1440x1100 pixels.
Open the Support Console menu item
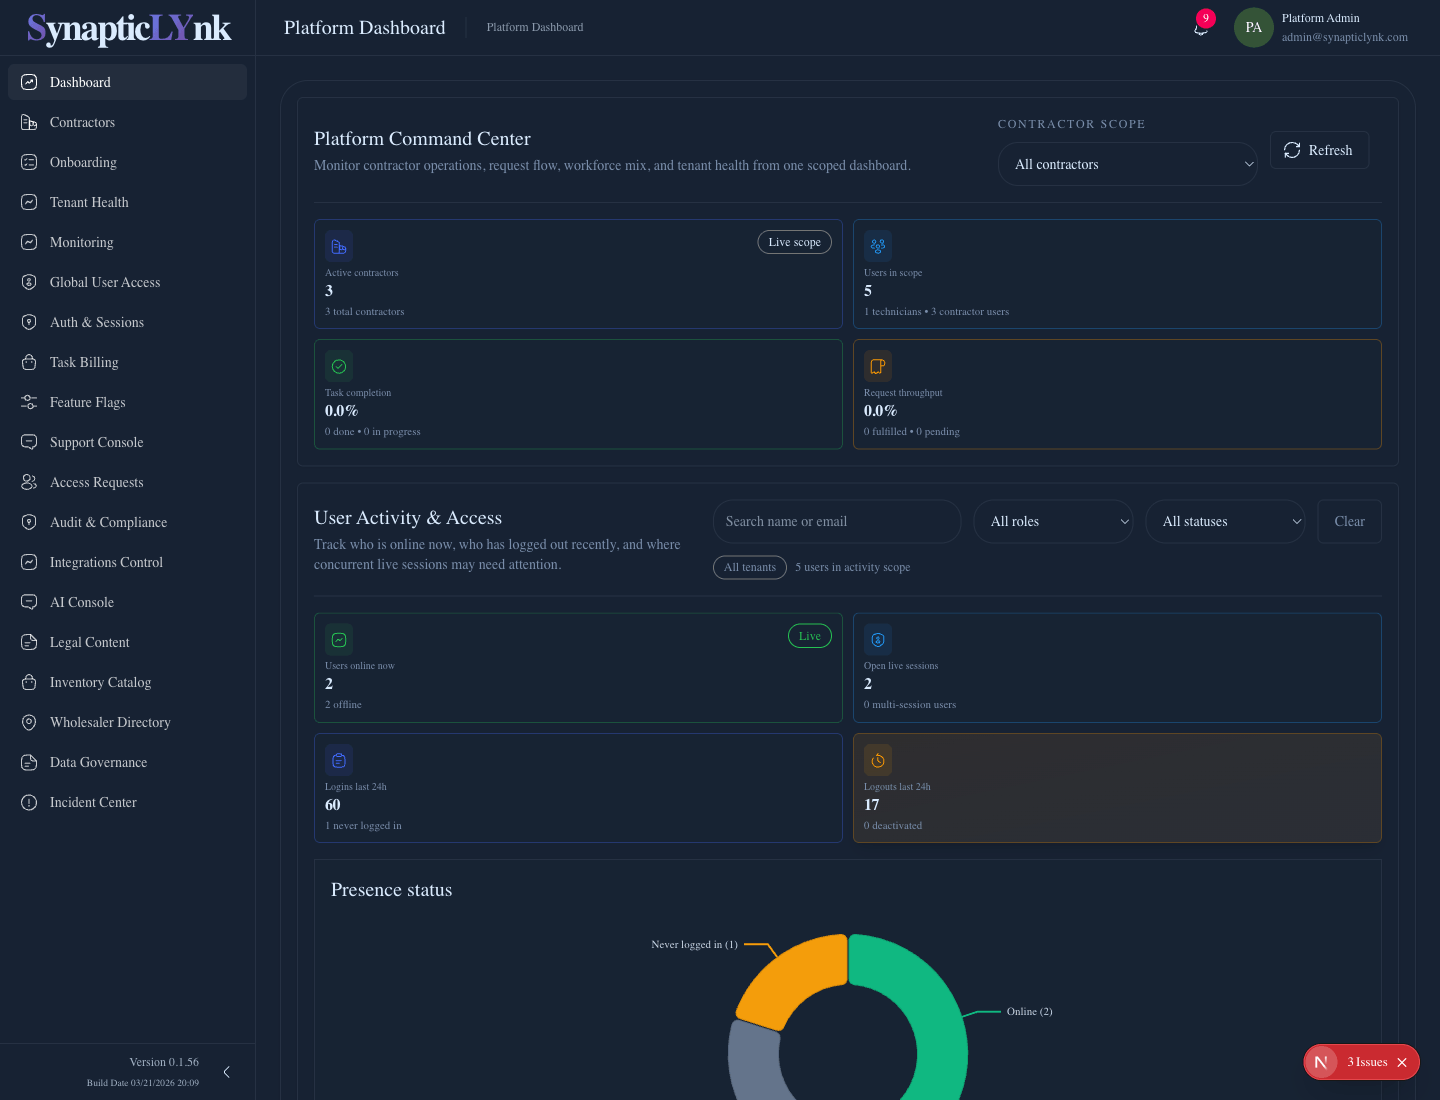[x=96, y=442]
